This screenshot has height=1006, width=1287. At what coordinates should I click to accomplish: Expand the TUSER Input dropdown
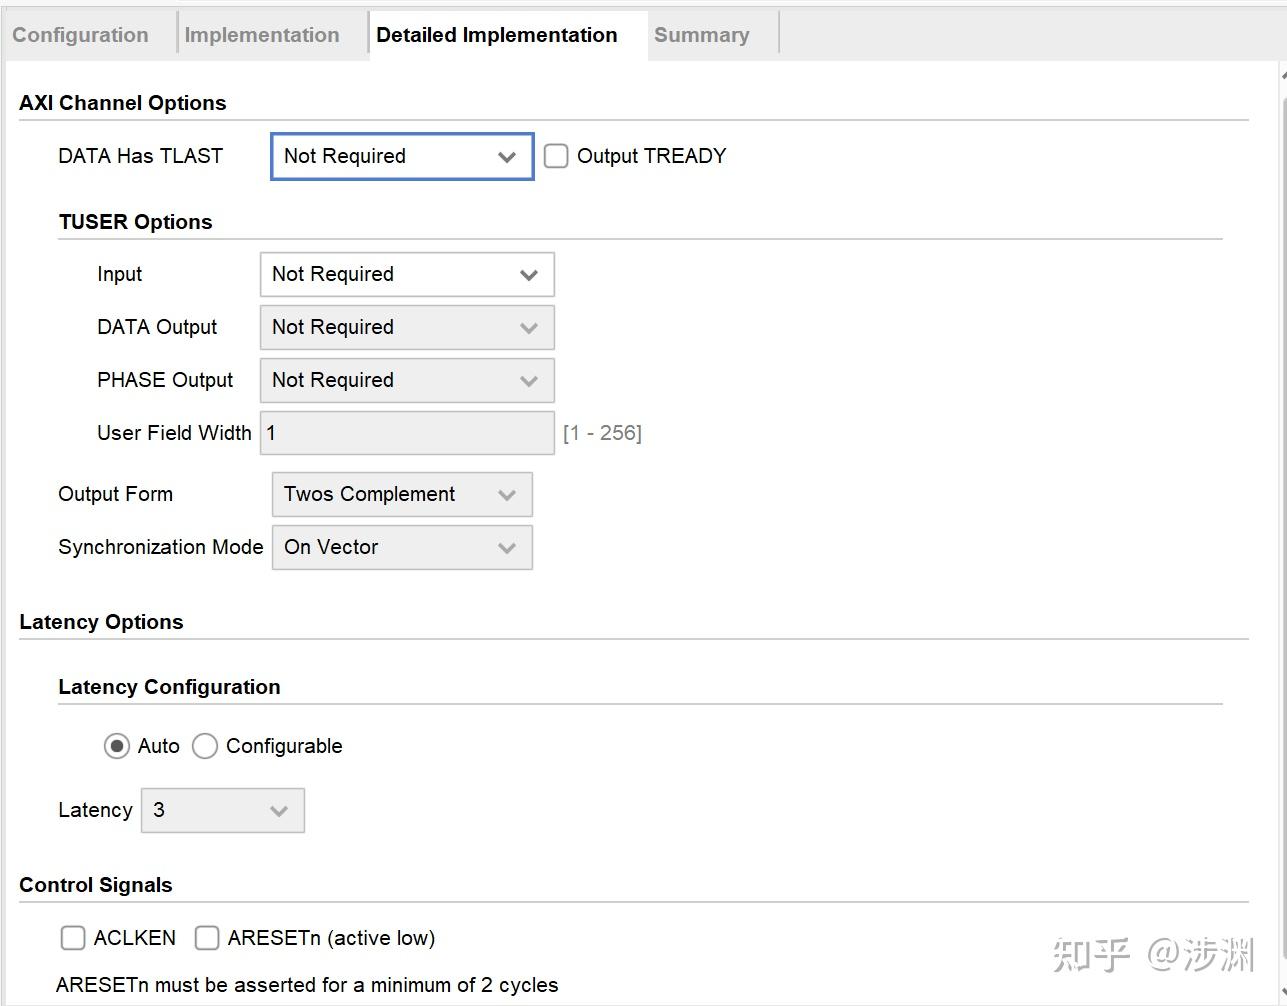pyautogui.click(x=406, y=274)
